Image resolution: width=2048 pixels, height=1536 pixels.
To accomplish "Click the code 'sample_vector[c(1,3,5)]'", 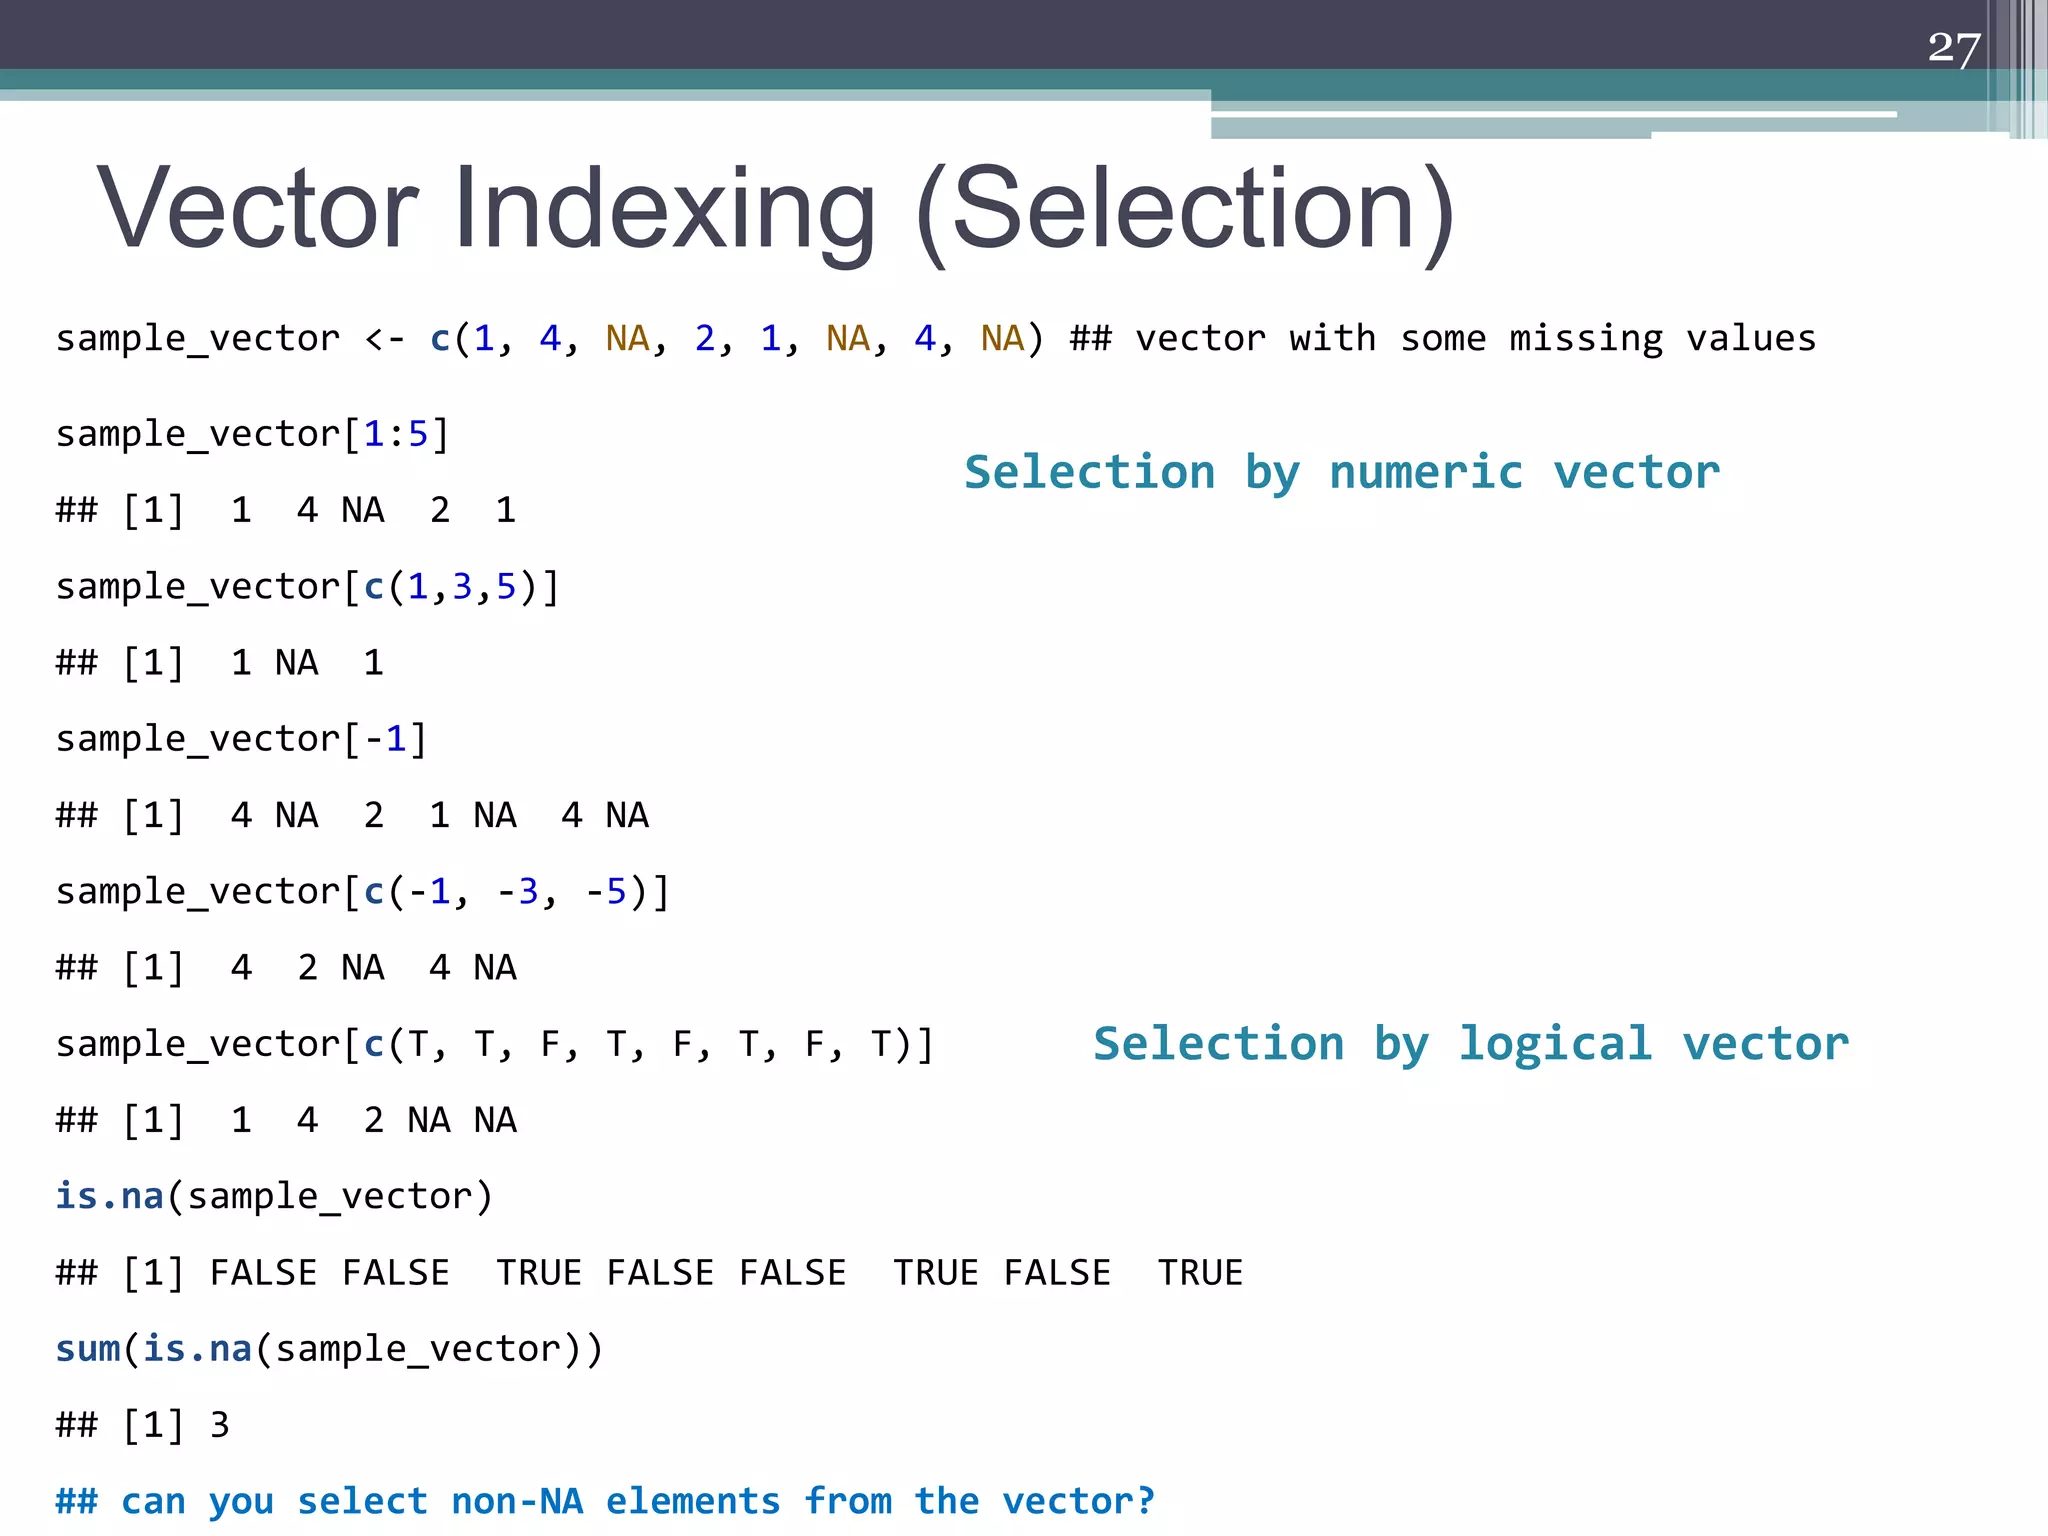I will [x=308, y=587].
